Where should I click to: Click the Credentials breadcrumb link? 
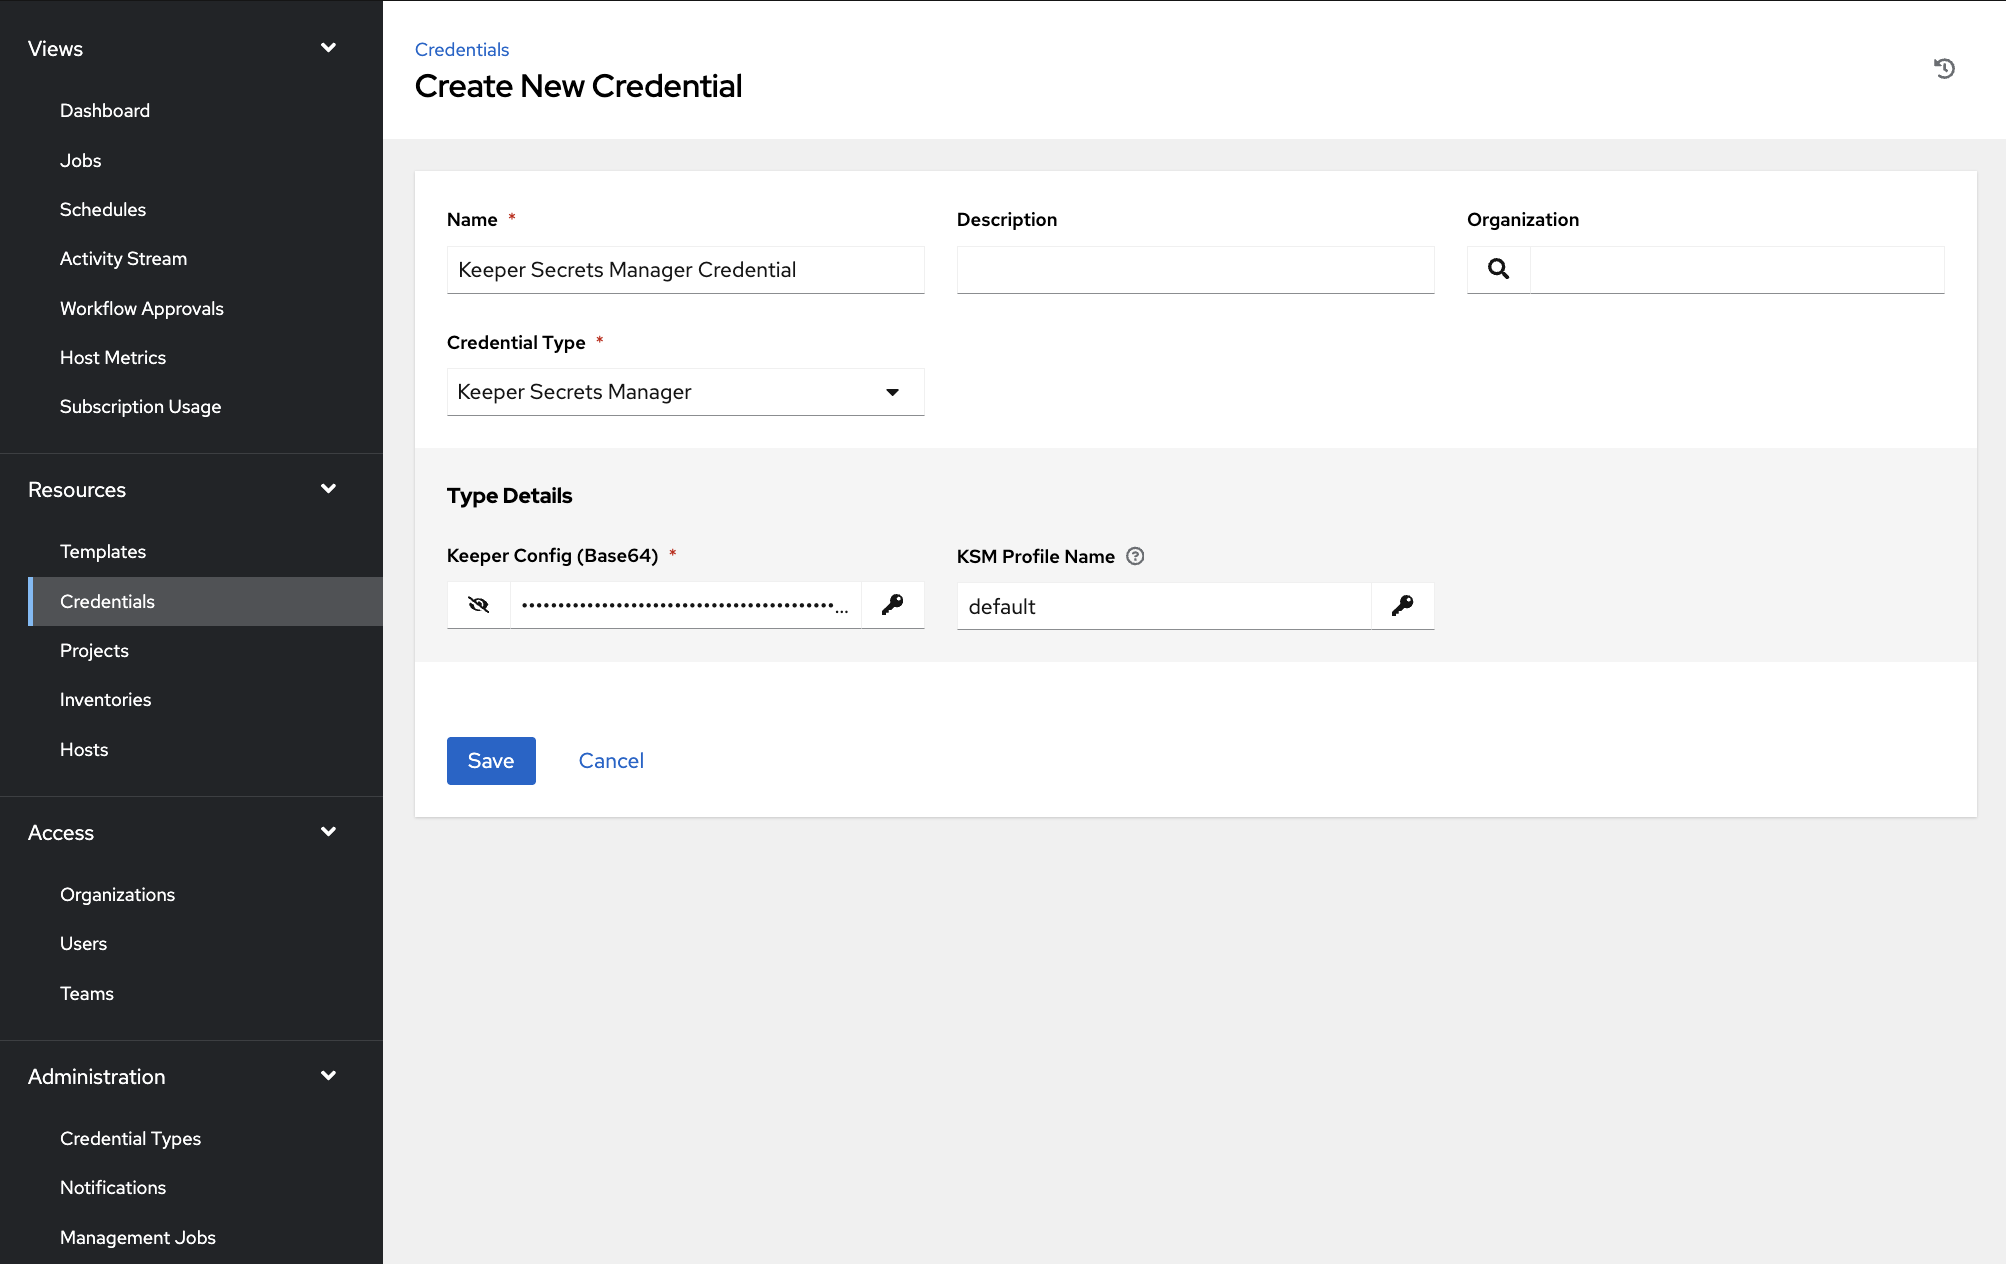coord(462,50)
